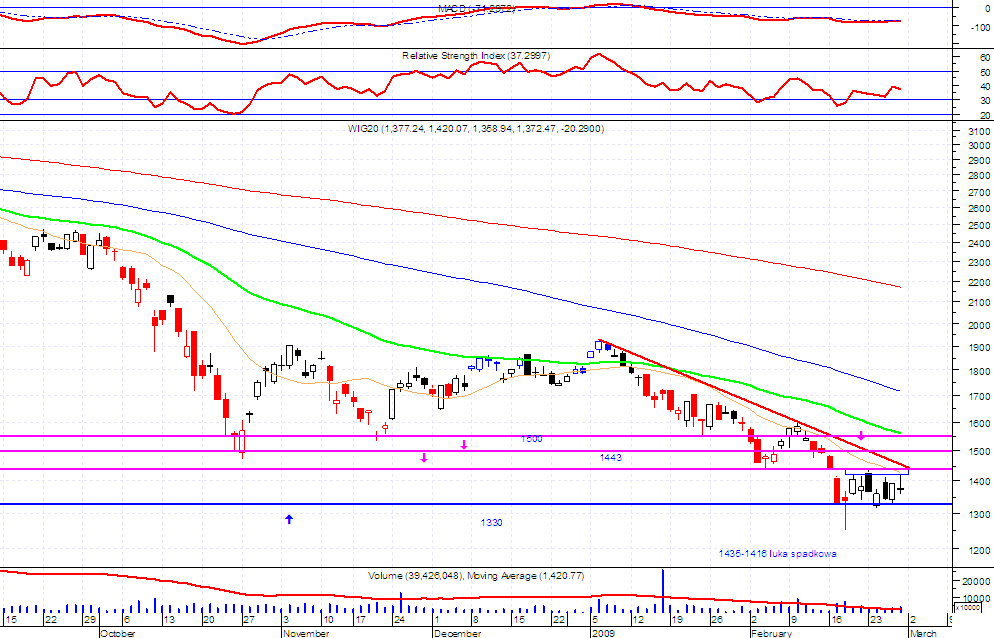Click the October month label
Screen dimensions: 994x638
pos(118,633)
